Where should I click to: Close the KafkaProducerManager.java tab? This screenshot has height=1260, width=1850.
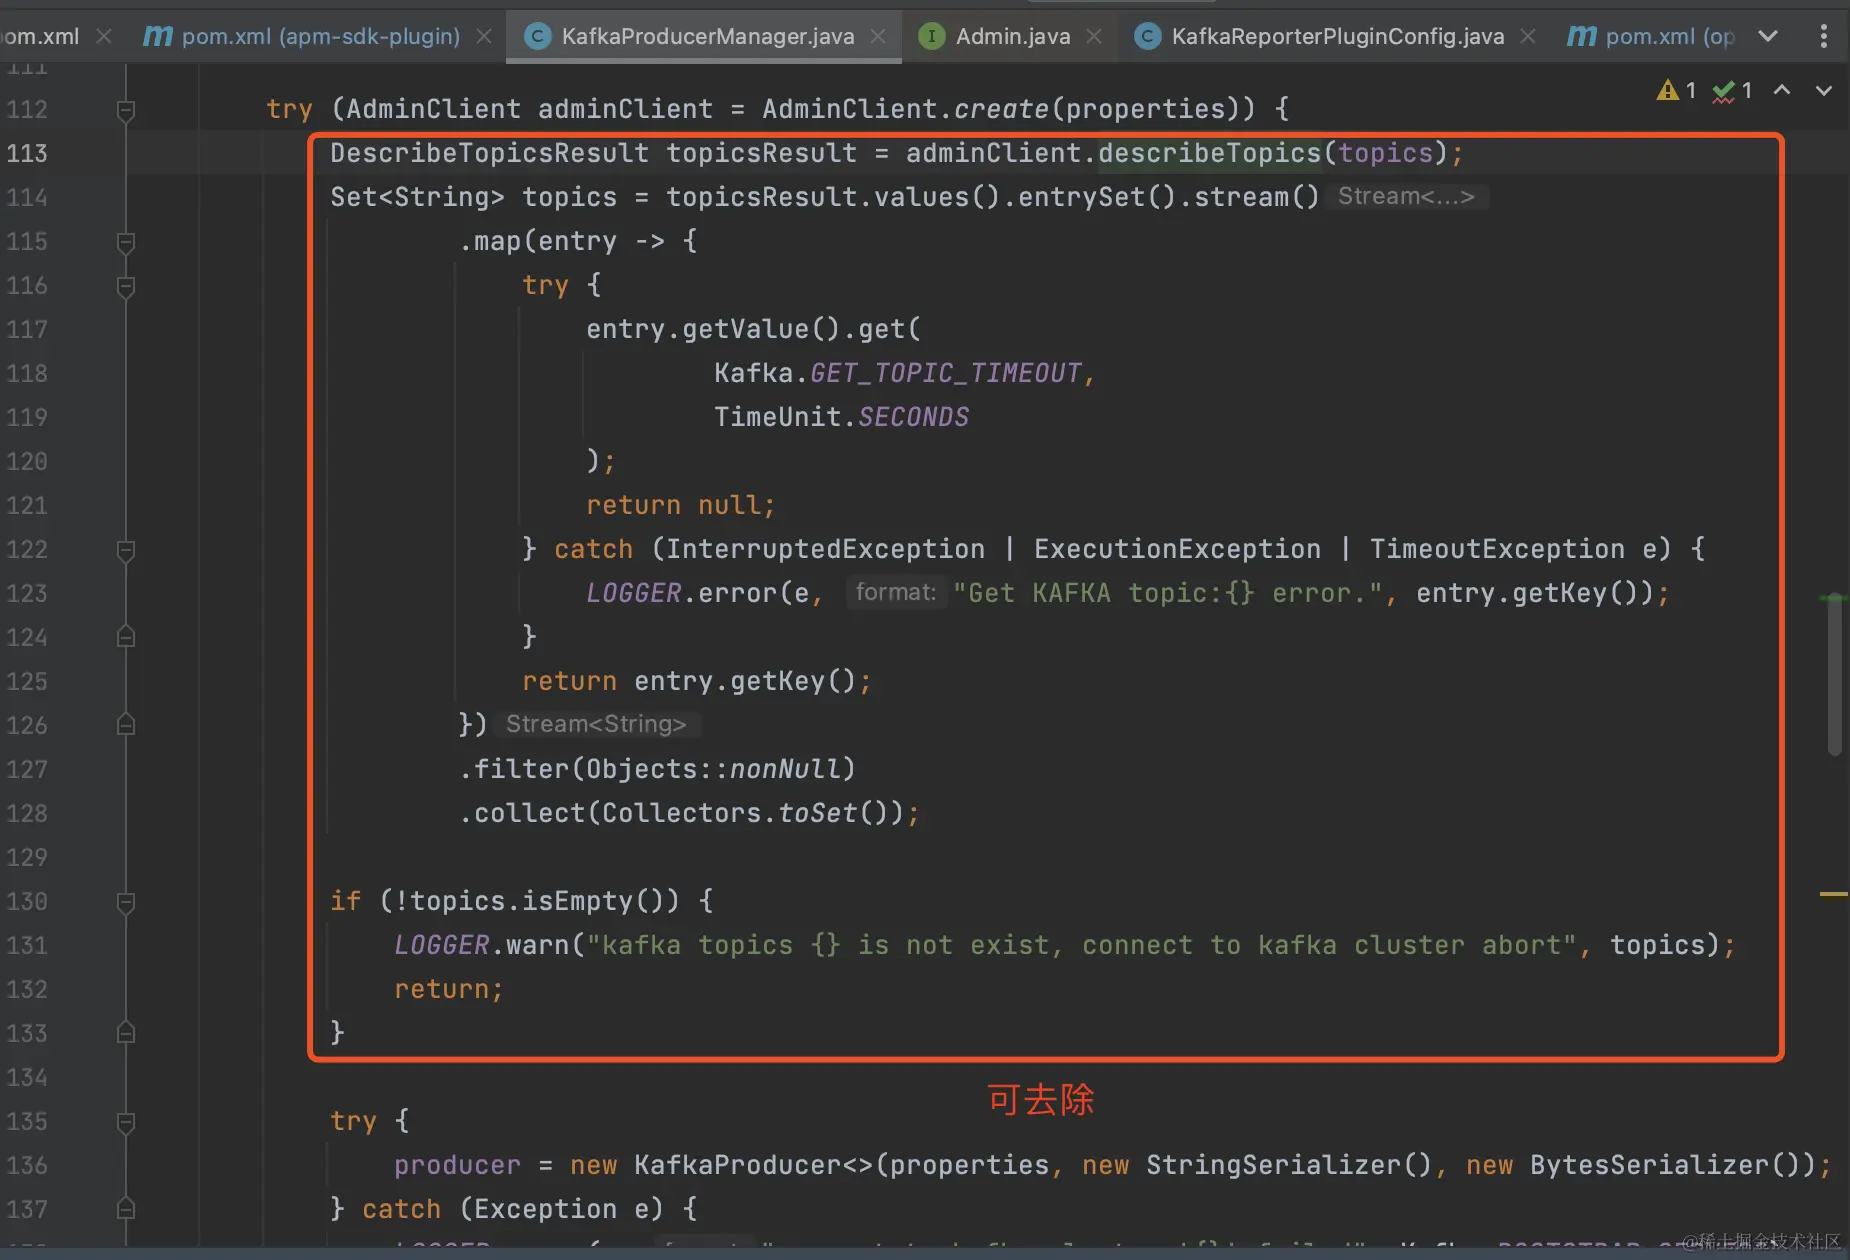pos(878,37)
